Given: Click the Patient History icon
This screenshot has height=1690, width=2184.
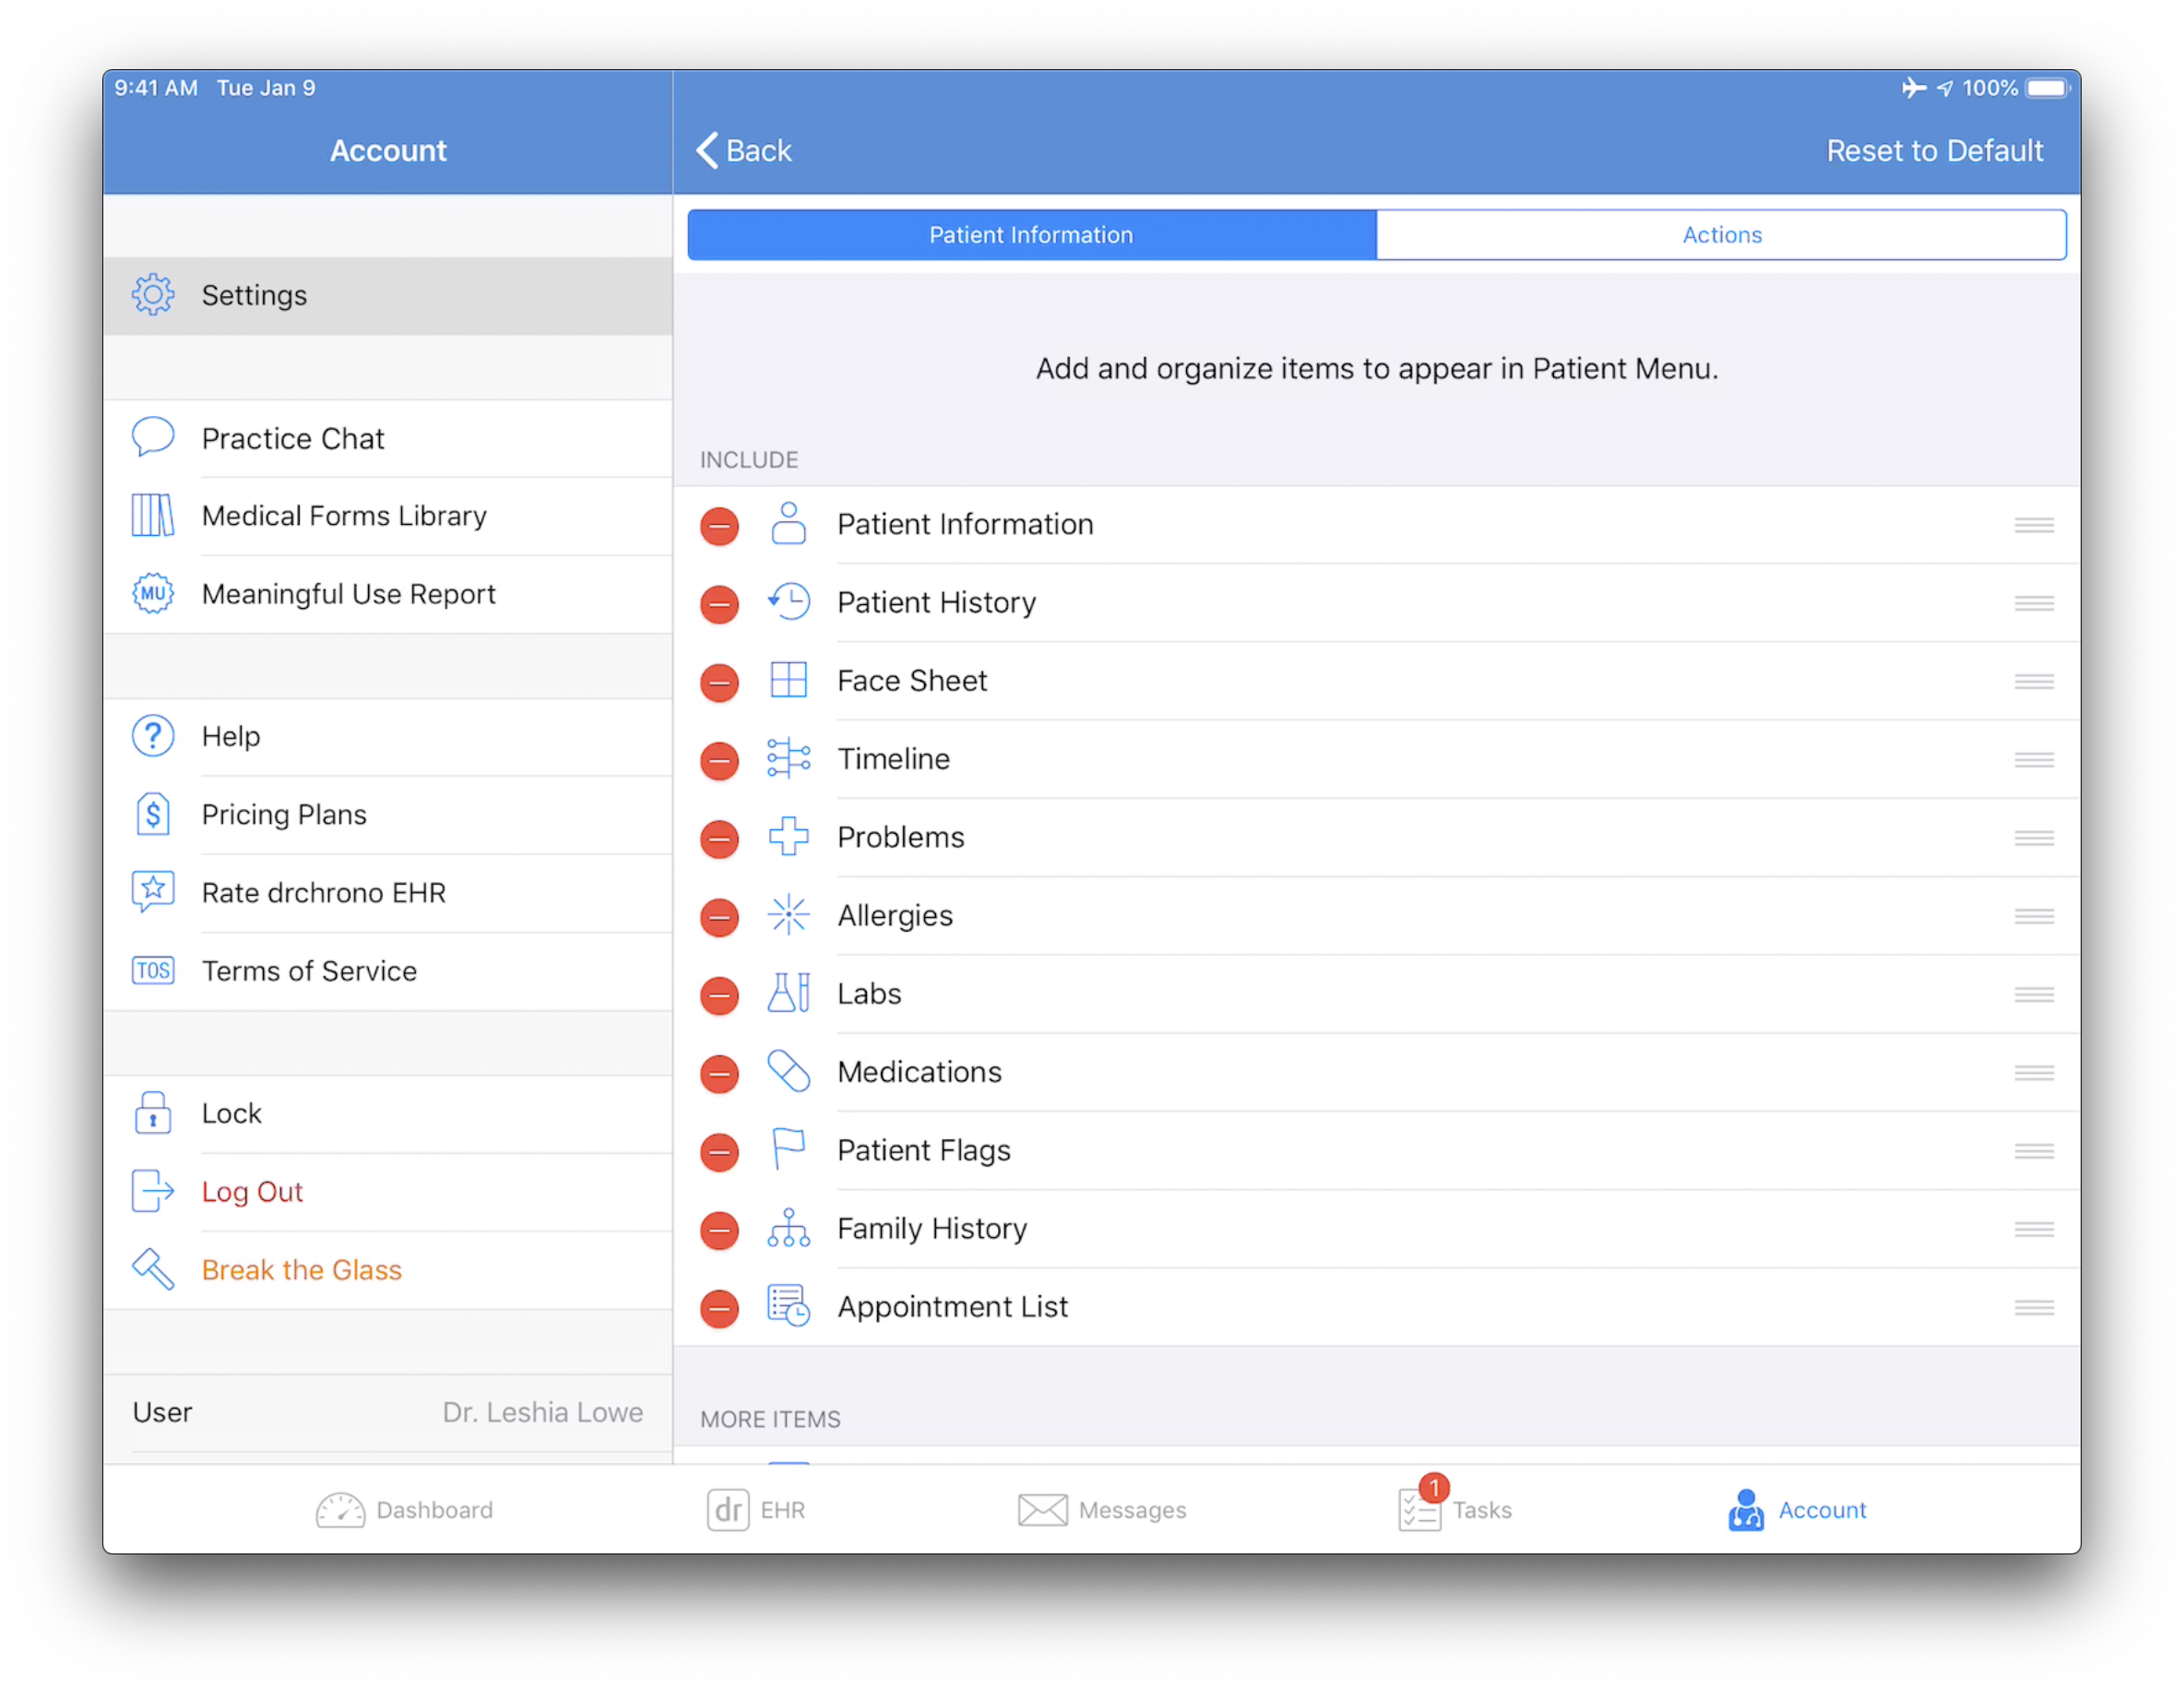Looking at the screenshot, I should 787,601.
